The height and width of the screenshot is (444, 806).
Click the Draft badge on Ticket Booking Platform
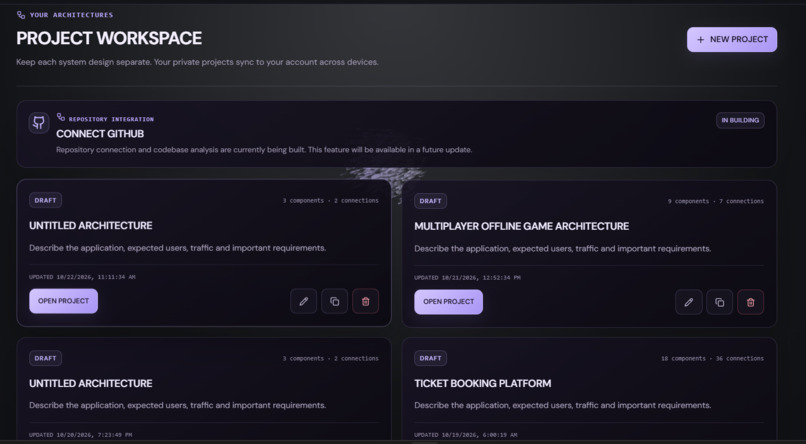(x=430, y=358)
